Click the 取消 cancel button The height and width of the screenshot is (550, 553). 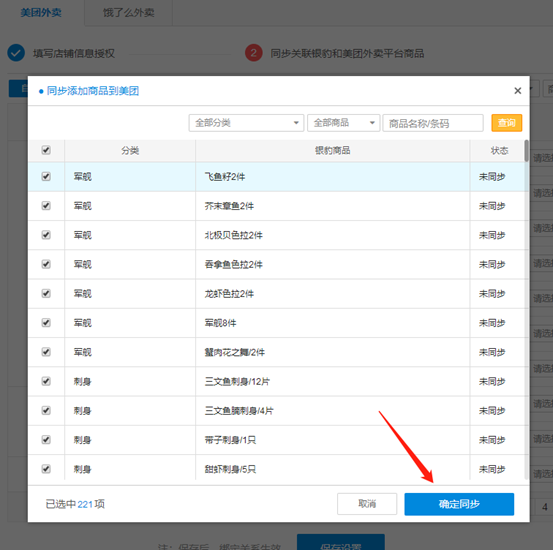pos(367,504)
